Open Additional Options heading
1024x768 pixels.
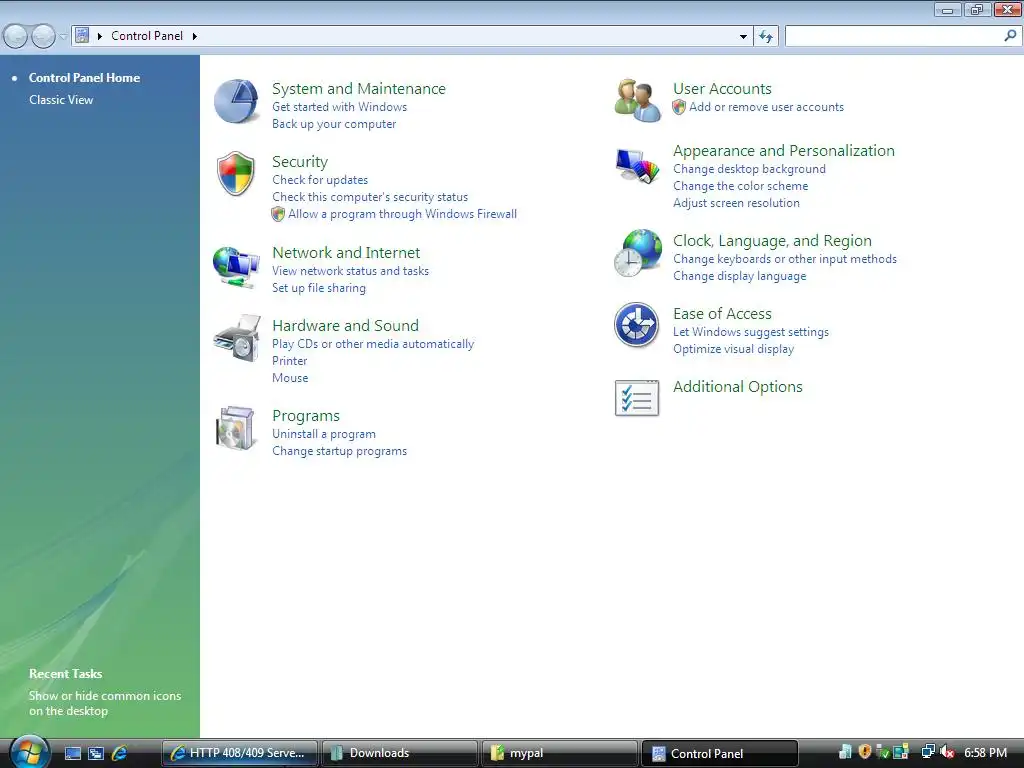pos(738,387)
